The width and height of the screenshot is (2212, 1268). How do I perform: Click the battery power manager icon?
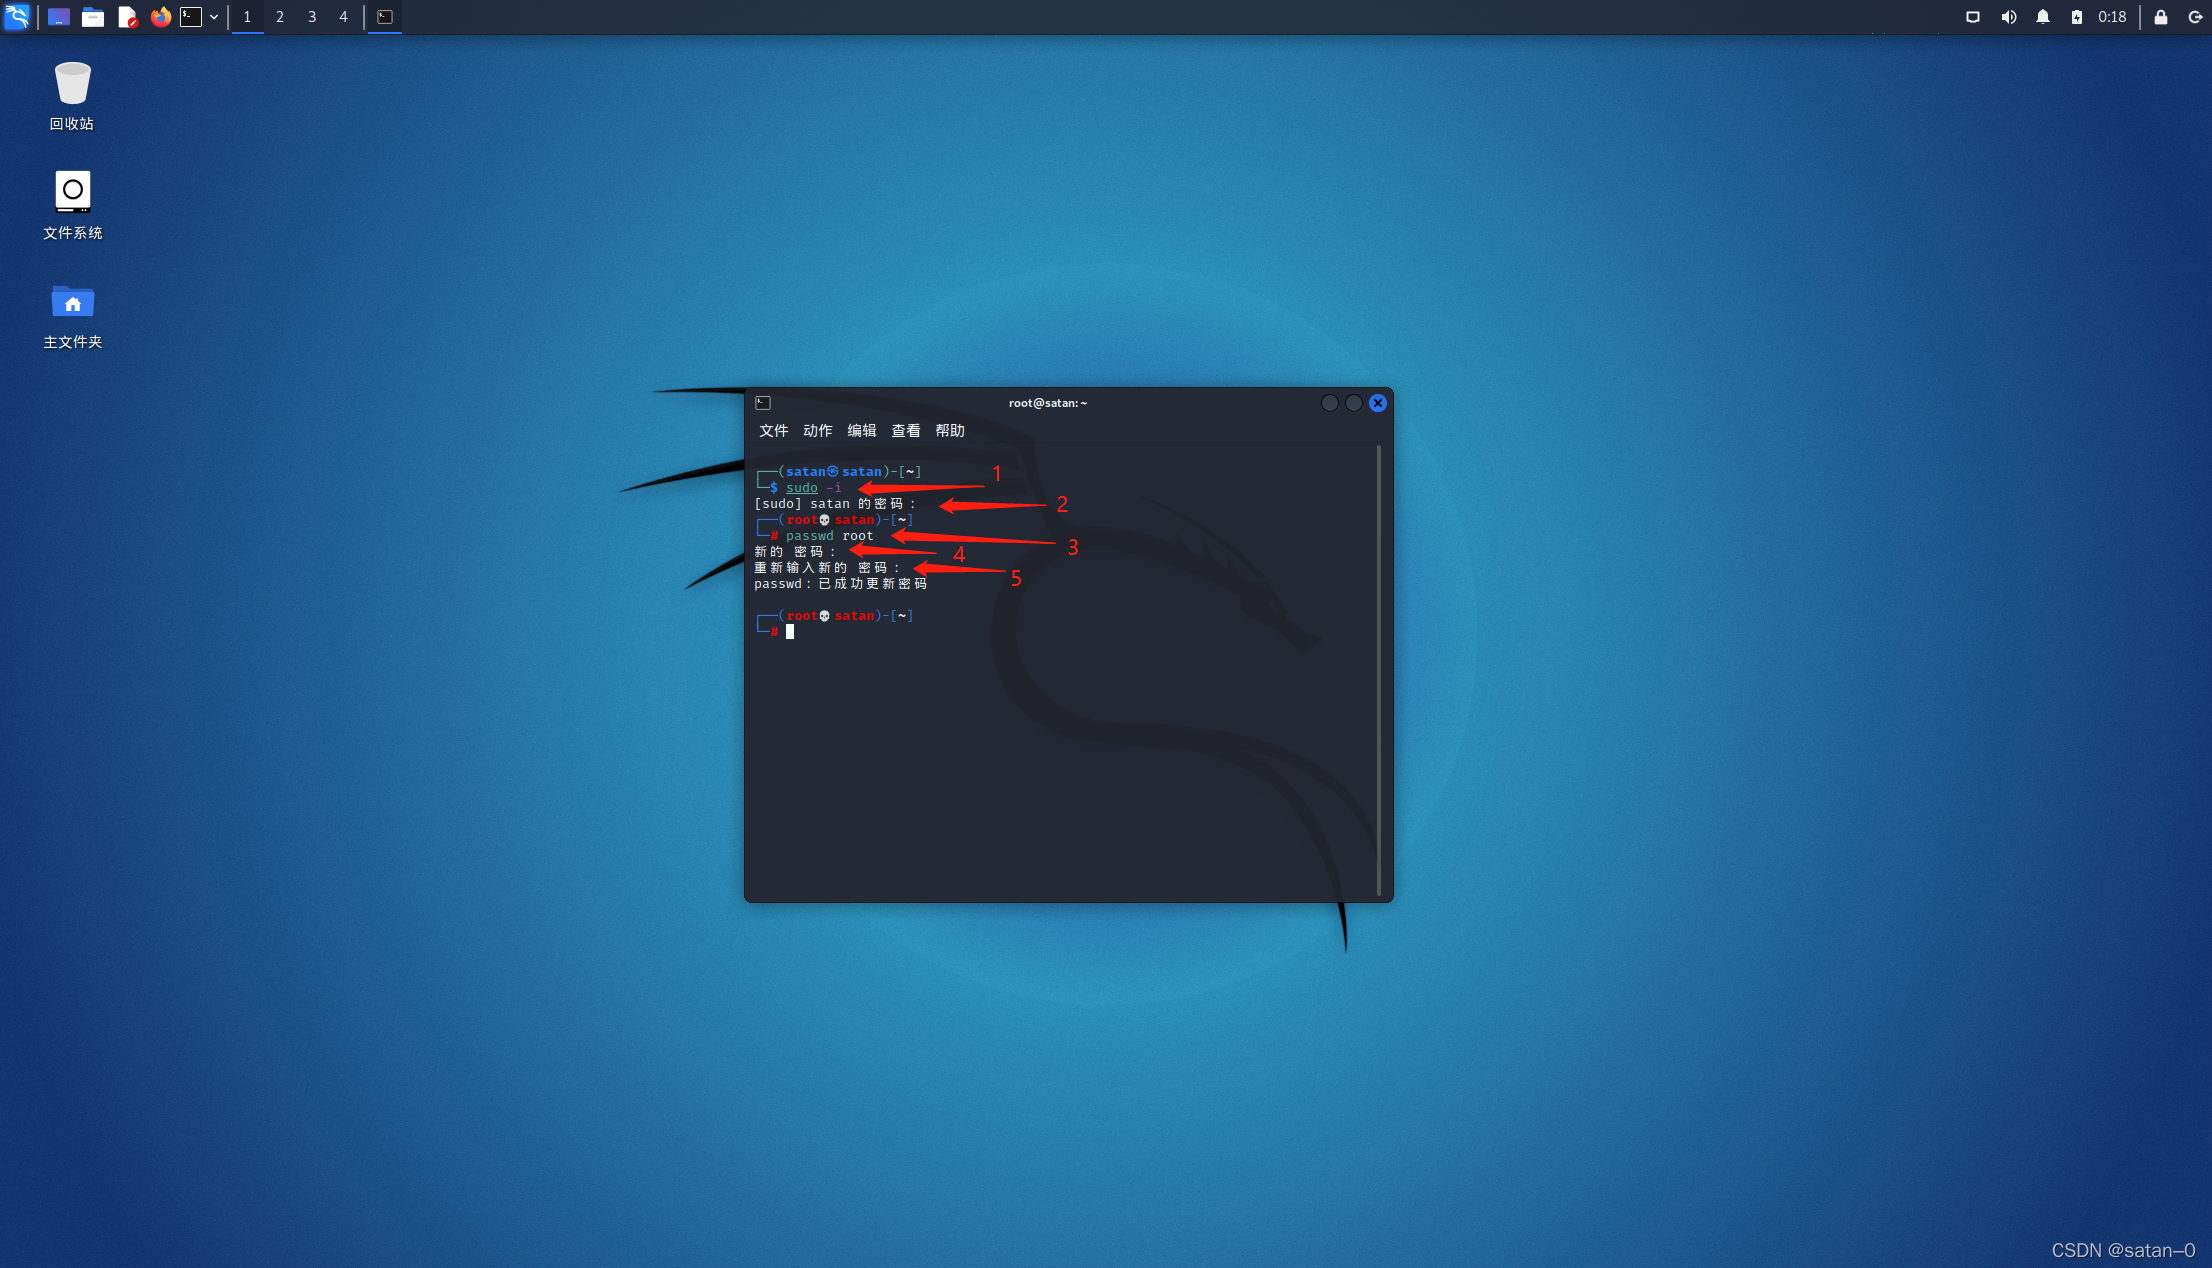point(2077,16)
